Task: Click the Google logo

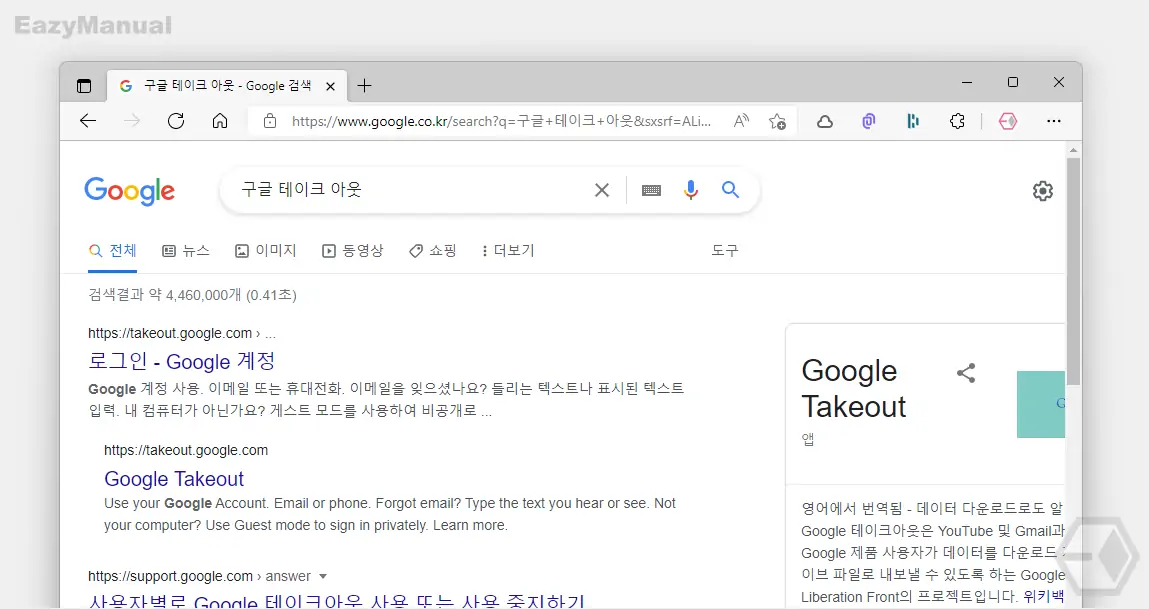Action: pyautogui.click(x=130, y=191)
